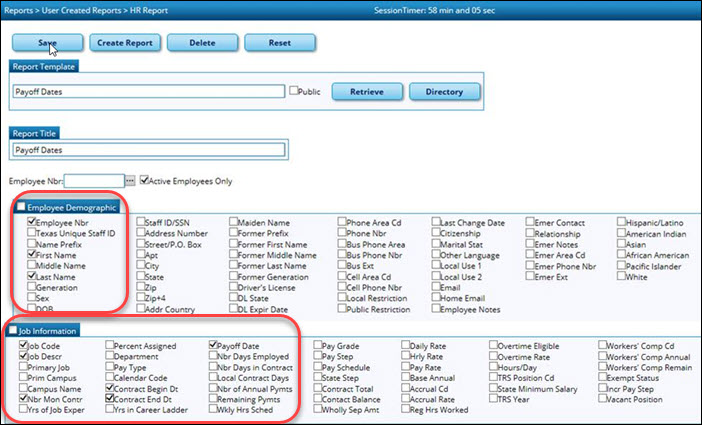This screenshot has height=425, width=702.
Task: Uncheck the Job Descr checkbox
Action: pos(23,355)
